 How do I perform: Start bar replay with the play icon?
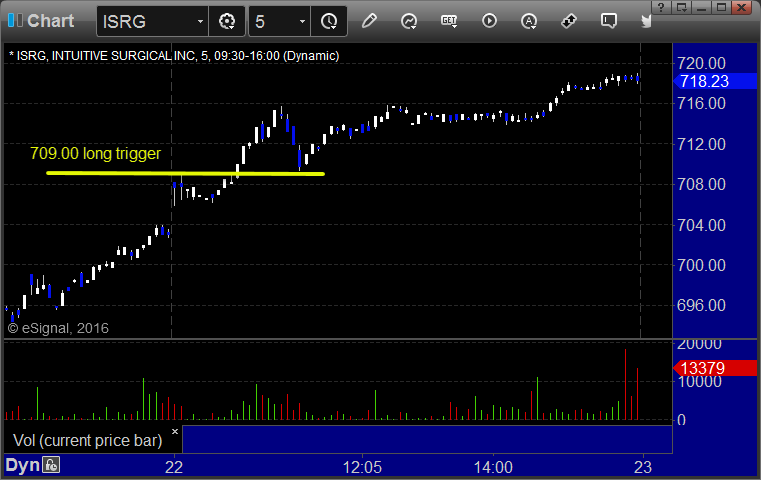(489, 21)
